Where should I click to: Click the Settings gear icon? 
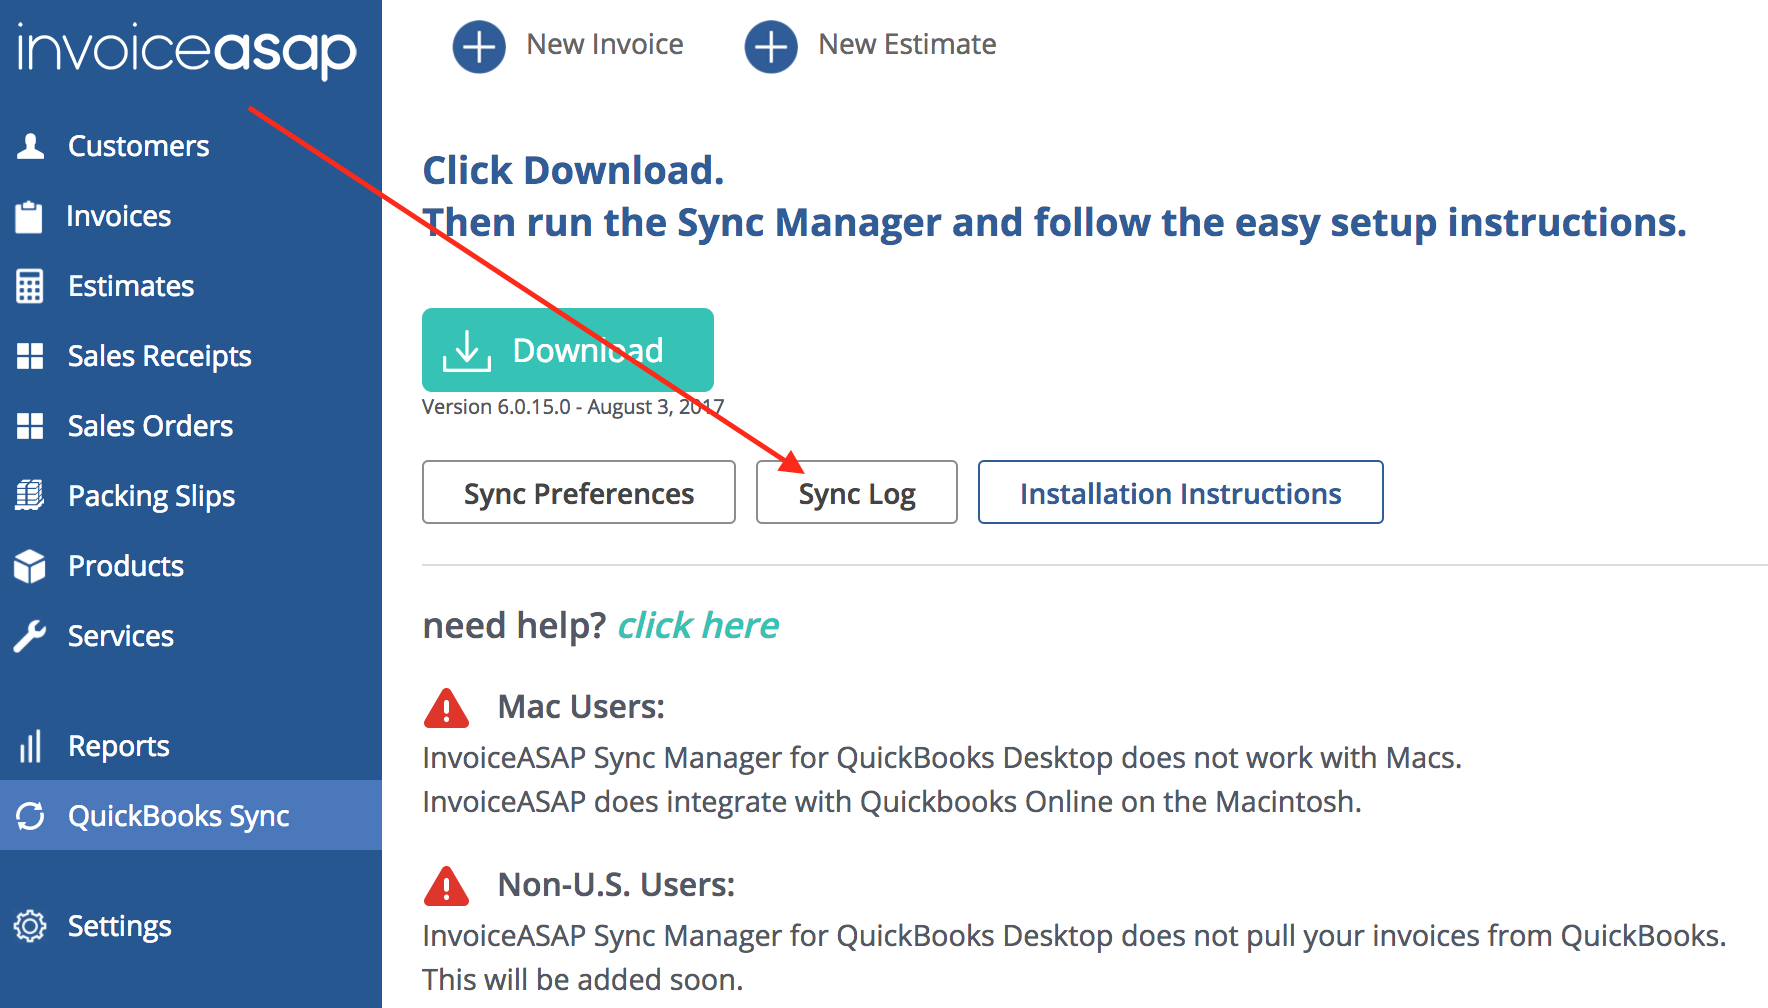point(30,926)
